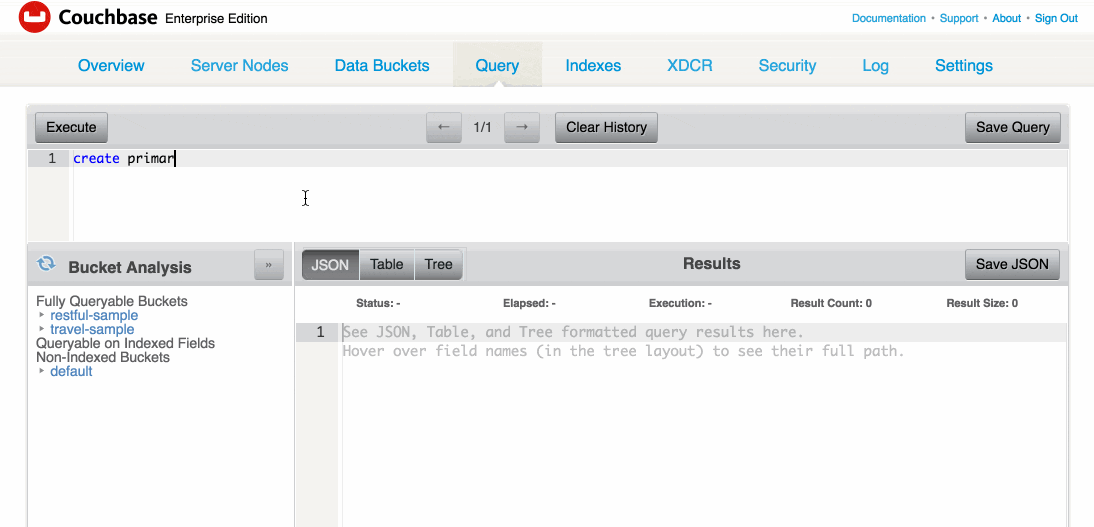The image size is (1094, 527).
Task: Click the Execute button
Action: tap(71, 127)
